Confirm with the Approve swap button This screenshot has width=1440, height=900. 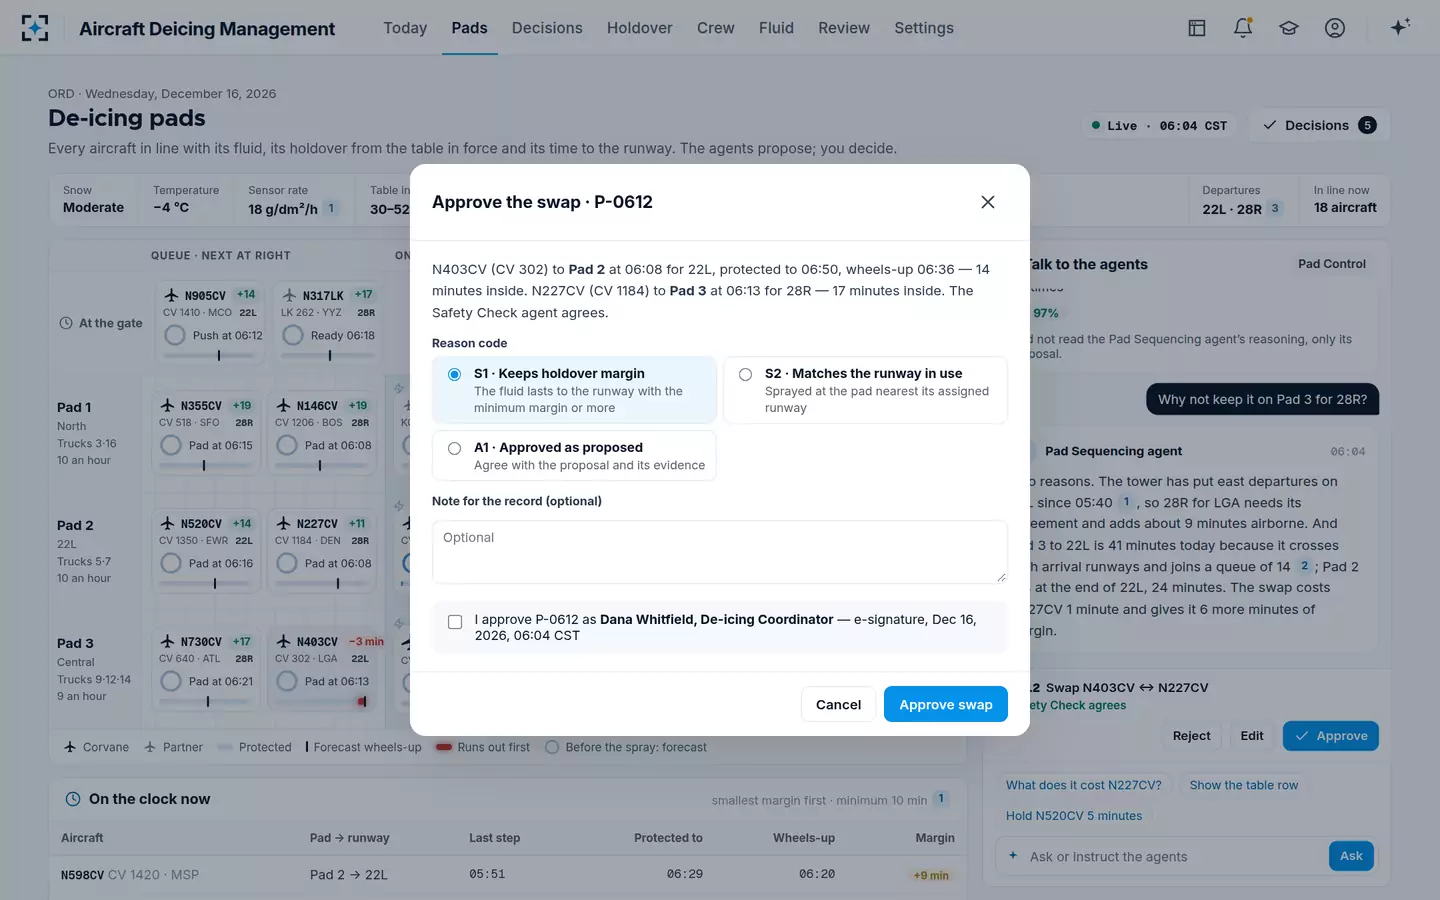(946, 704)
